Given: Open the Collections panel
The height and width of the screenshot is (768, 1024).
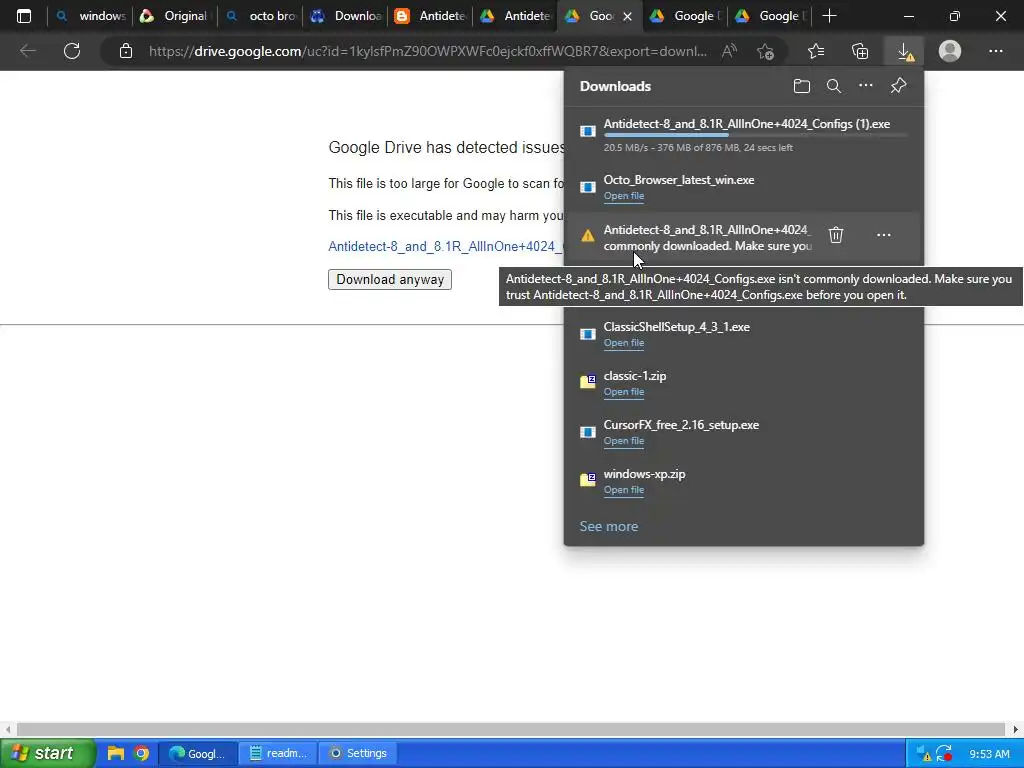Looking at the screenshot, I should point(860,51).
